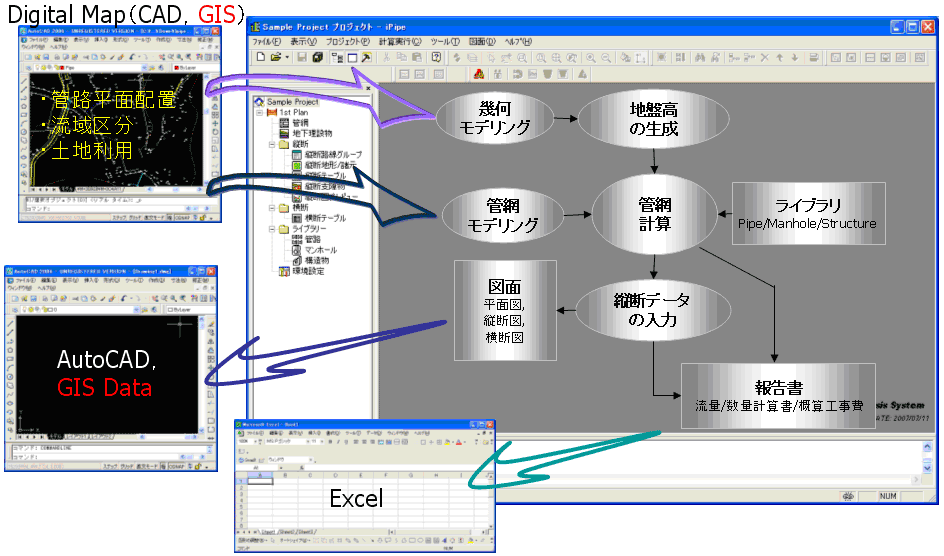Click output pane scroll-up arrow
Image resolution: width=944 pixels, height=556 pixels.
(x=927, y=448)
